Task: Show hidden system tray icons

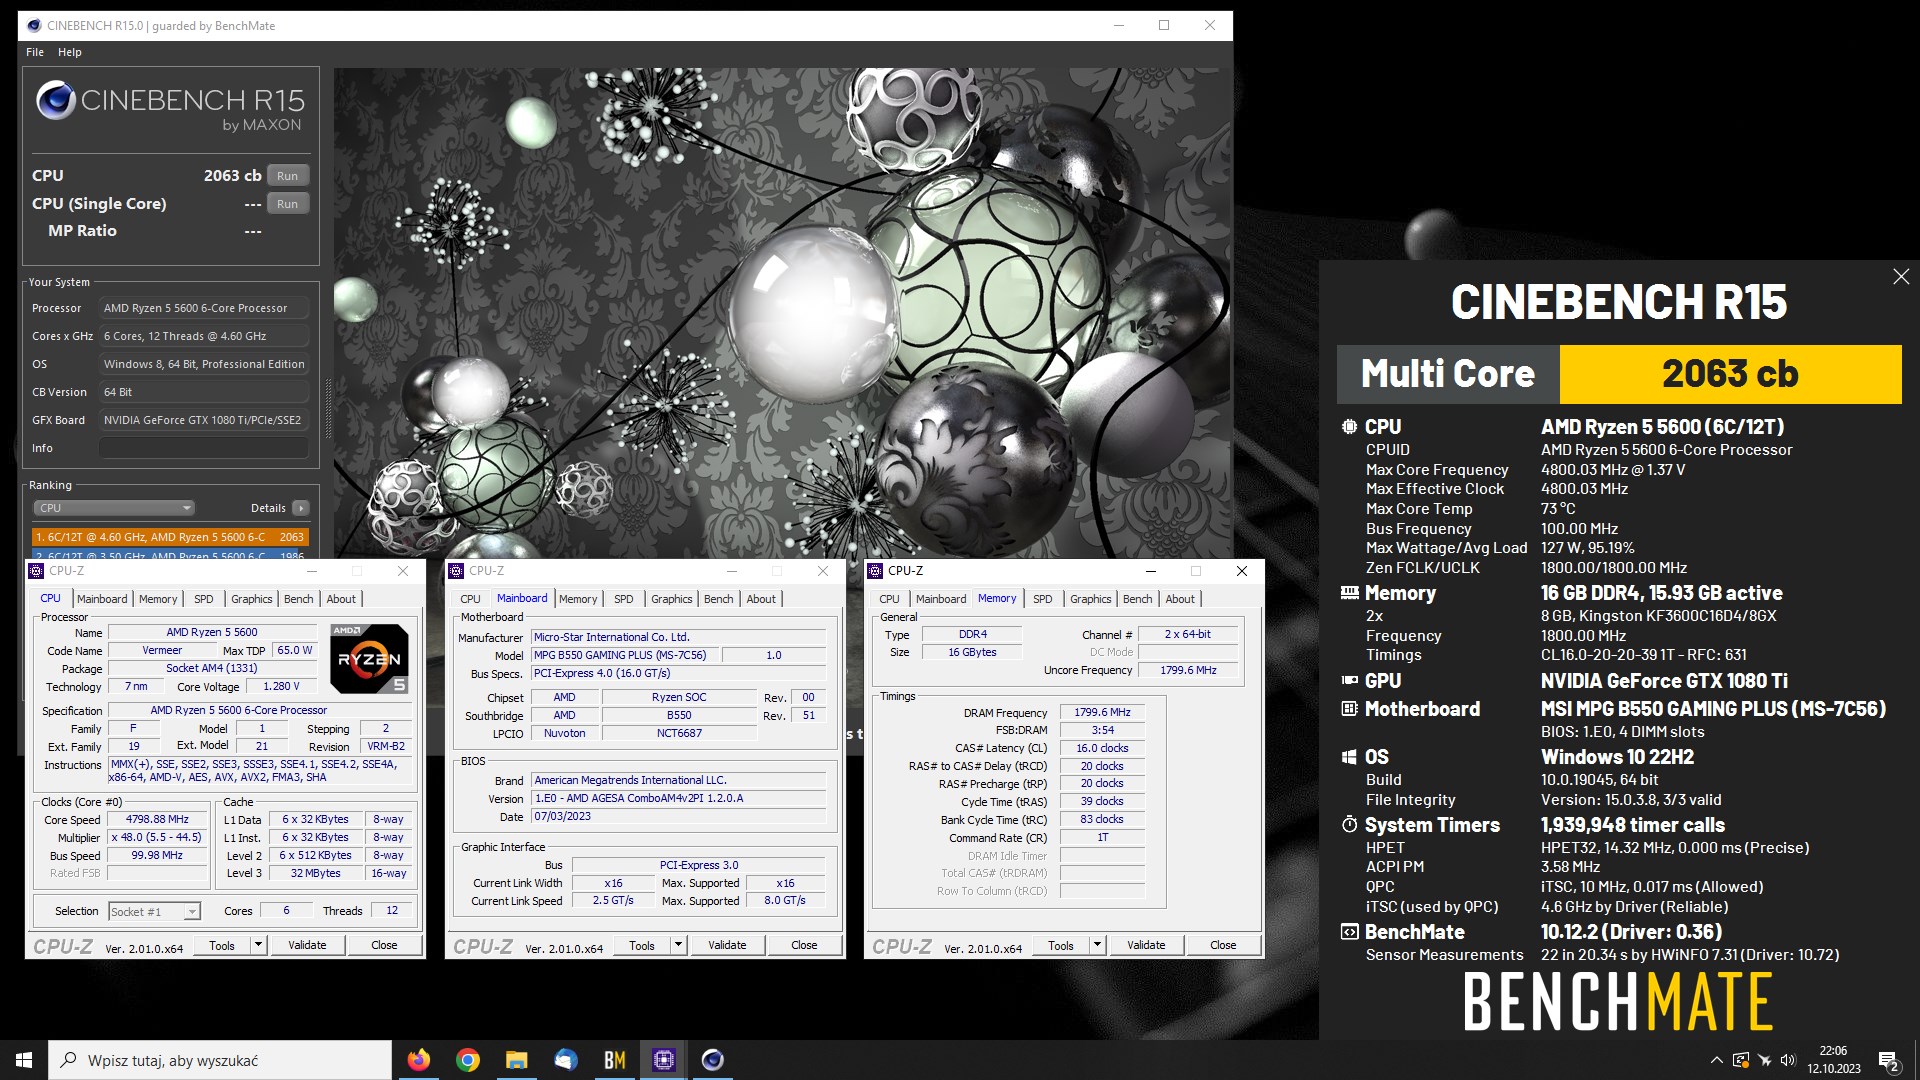Action: point(1716,1060)
